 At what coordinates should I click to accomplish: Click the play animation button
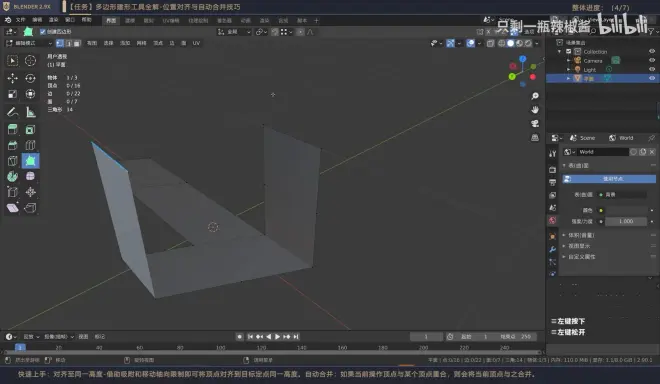tap(277, 336)
